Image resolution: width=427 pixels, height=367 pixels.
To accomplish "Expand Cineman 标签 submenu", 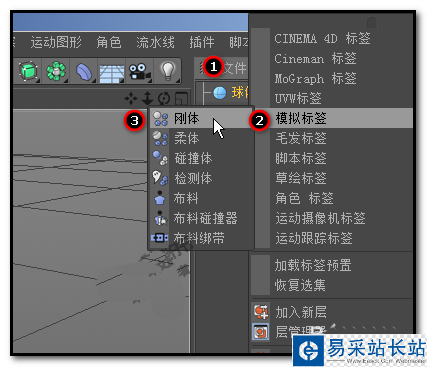I will coord(332,58).
